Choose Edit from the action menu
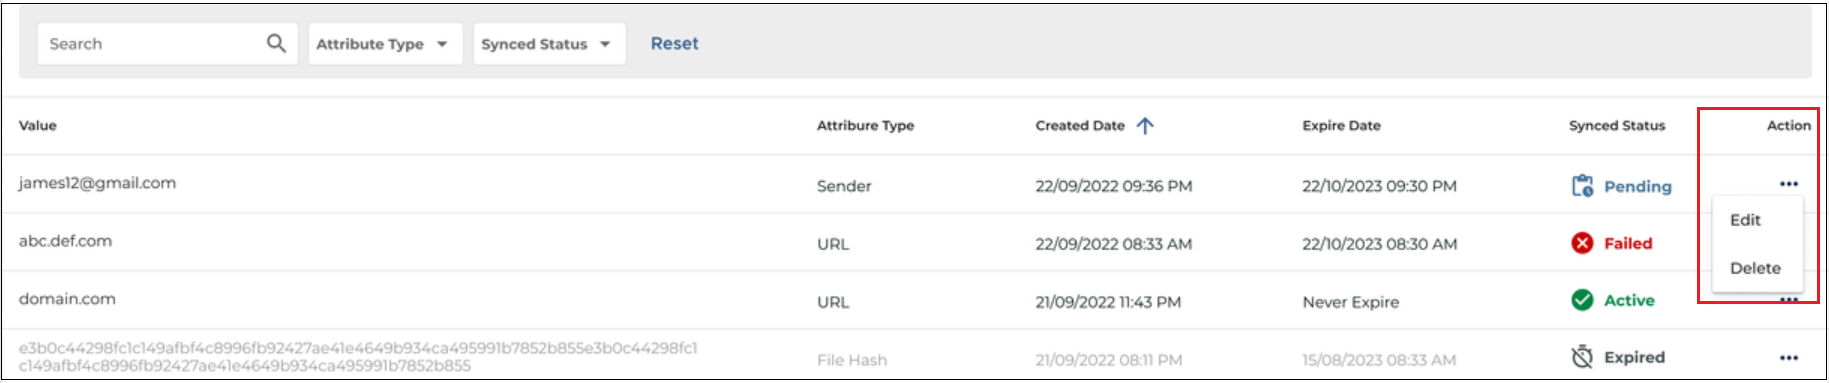Image resolution: width=1829 pixels, height=383 pixels. [x=1745, y=220]
